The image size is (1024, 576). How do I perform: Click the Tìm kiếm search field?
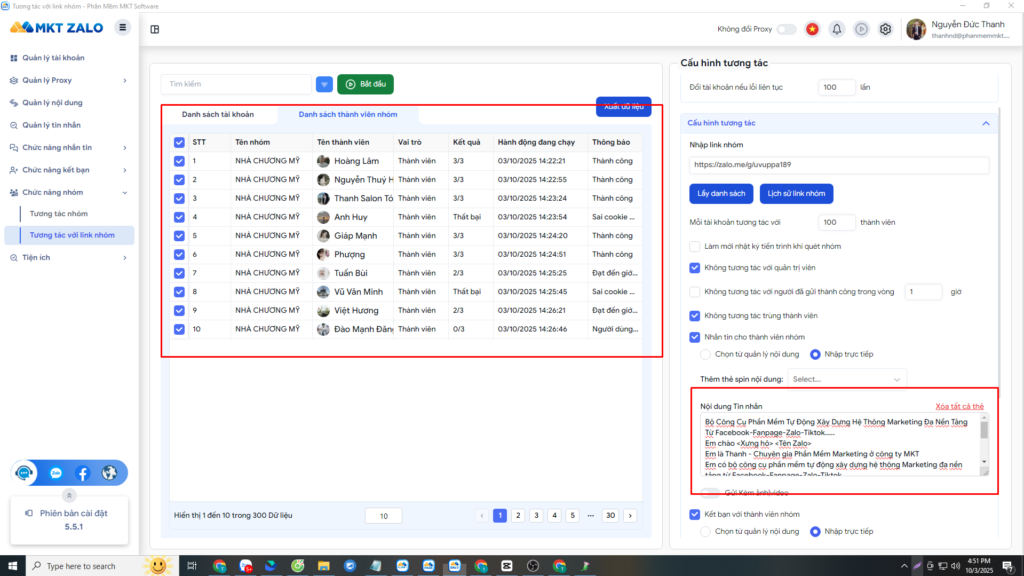pyautogui.click(x=236, y=84)
